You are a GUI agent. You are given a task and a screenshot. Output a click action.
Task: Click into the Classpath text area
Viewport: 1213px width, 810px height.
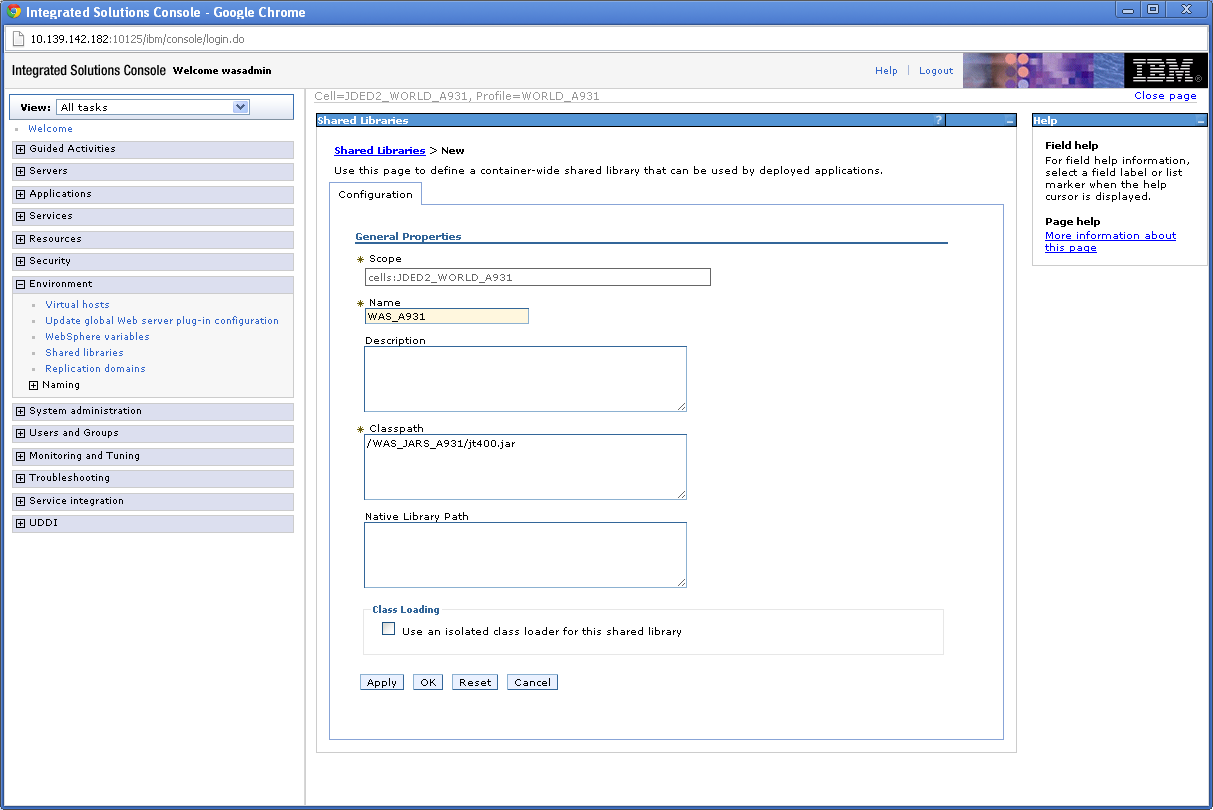click(x=525, y=467)
